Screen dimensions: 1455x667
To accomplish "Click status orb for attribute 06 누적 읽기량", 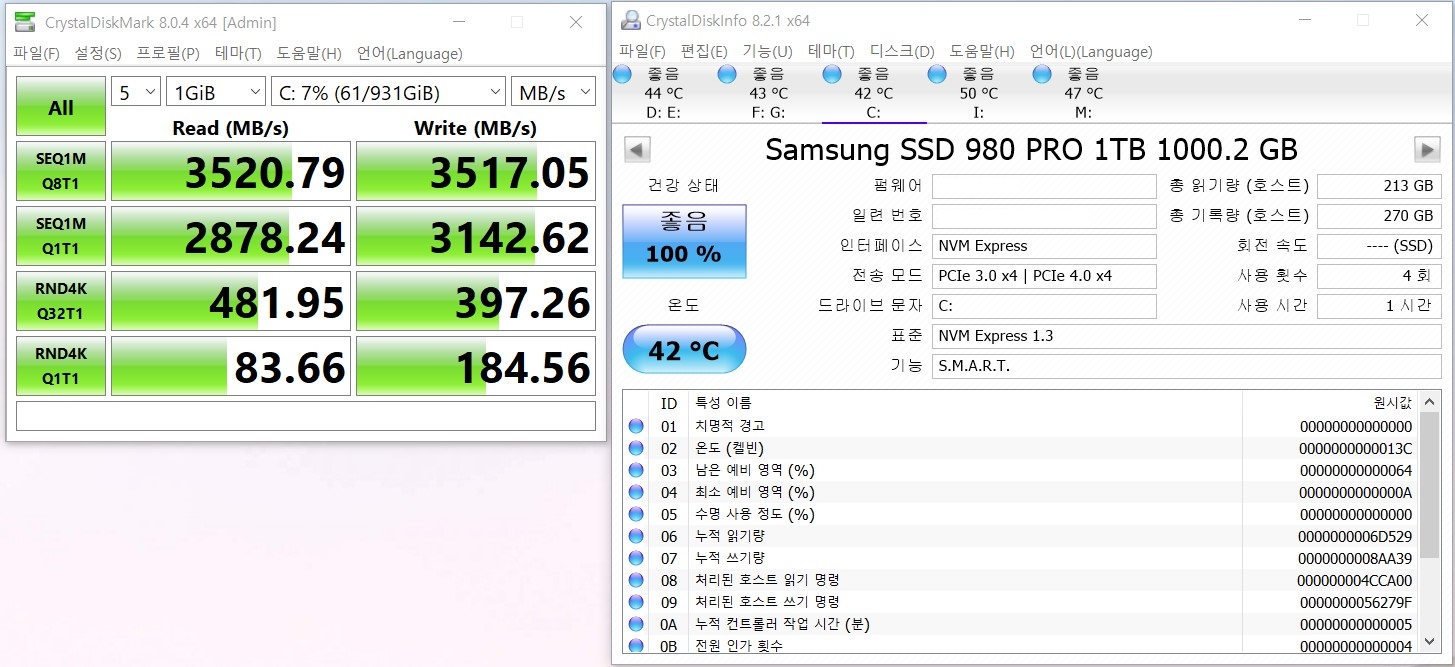I will tap(636, 536).
